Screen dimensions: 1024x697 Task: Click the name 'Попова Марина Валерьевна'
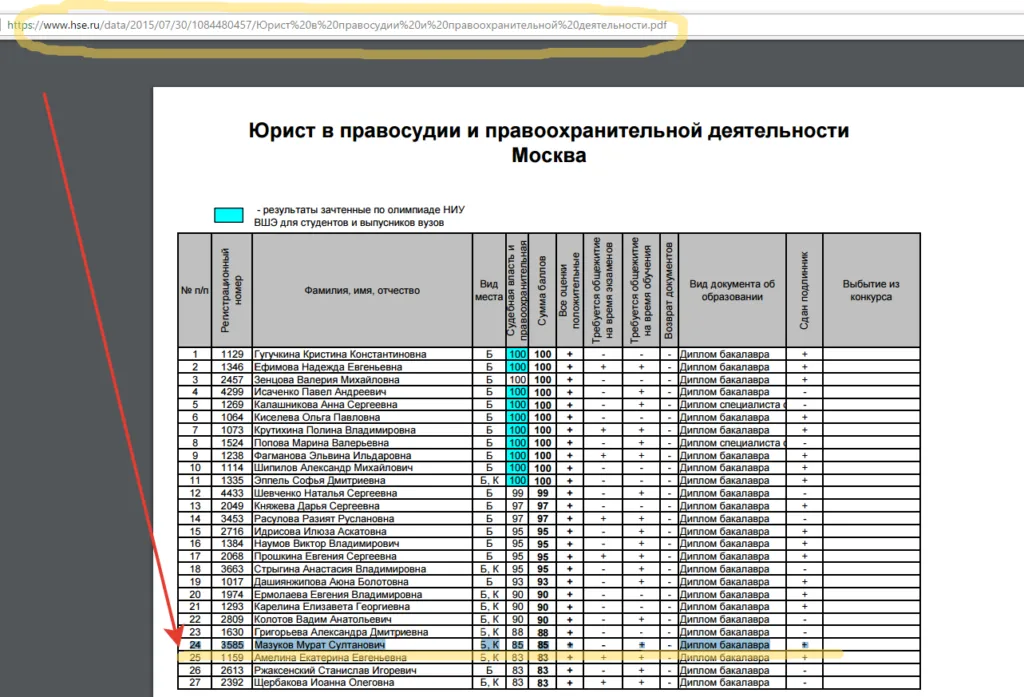(x=321, y=443)
